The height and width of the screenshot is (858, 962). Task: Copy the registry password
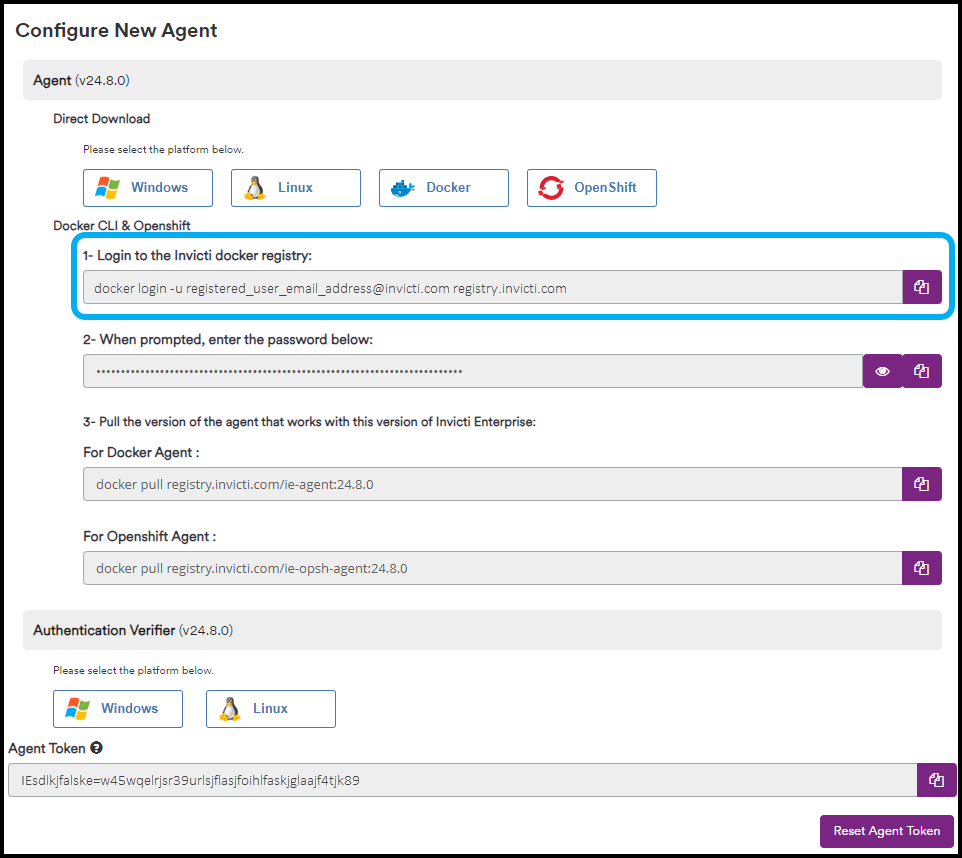[x=922, y=371]
